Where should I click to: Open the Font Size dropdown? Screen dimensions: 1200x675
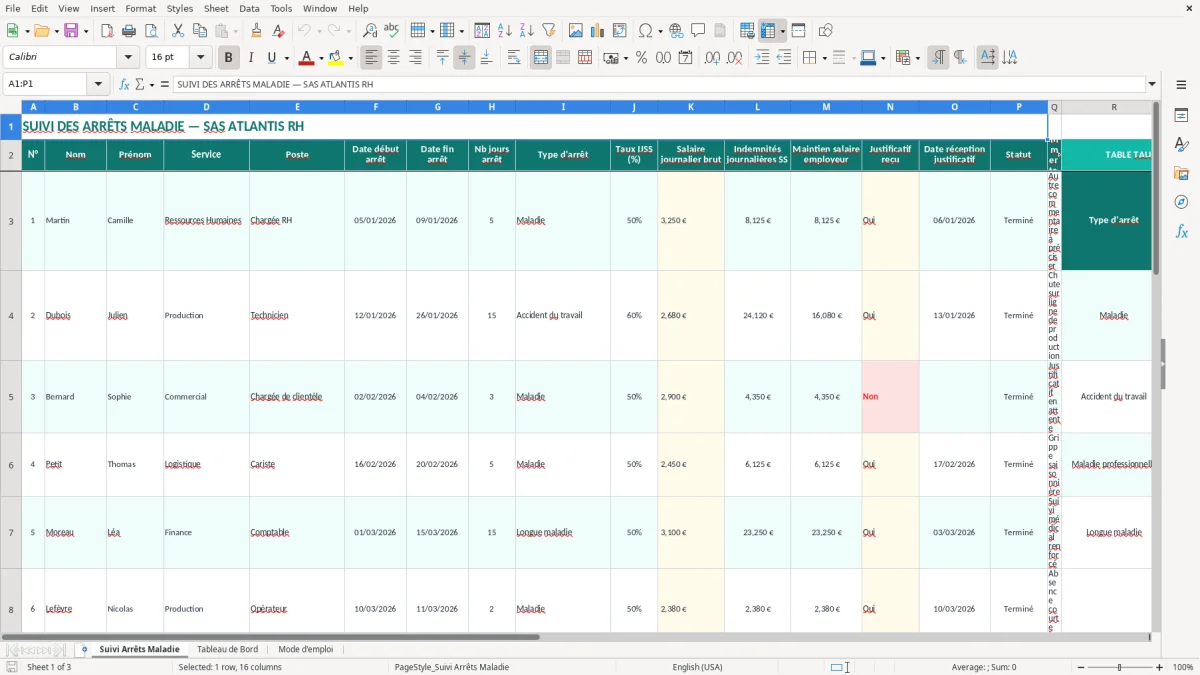[x=200, y=58]
